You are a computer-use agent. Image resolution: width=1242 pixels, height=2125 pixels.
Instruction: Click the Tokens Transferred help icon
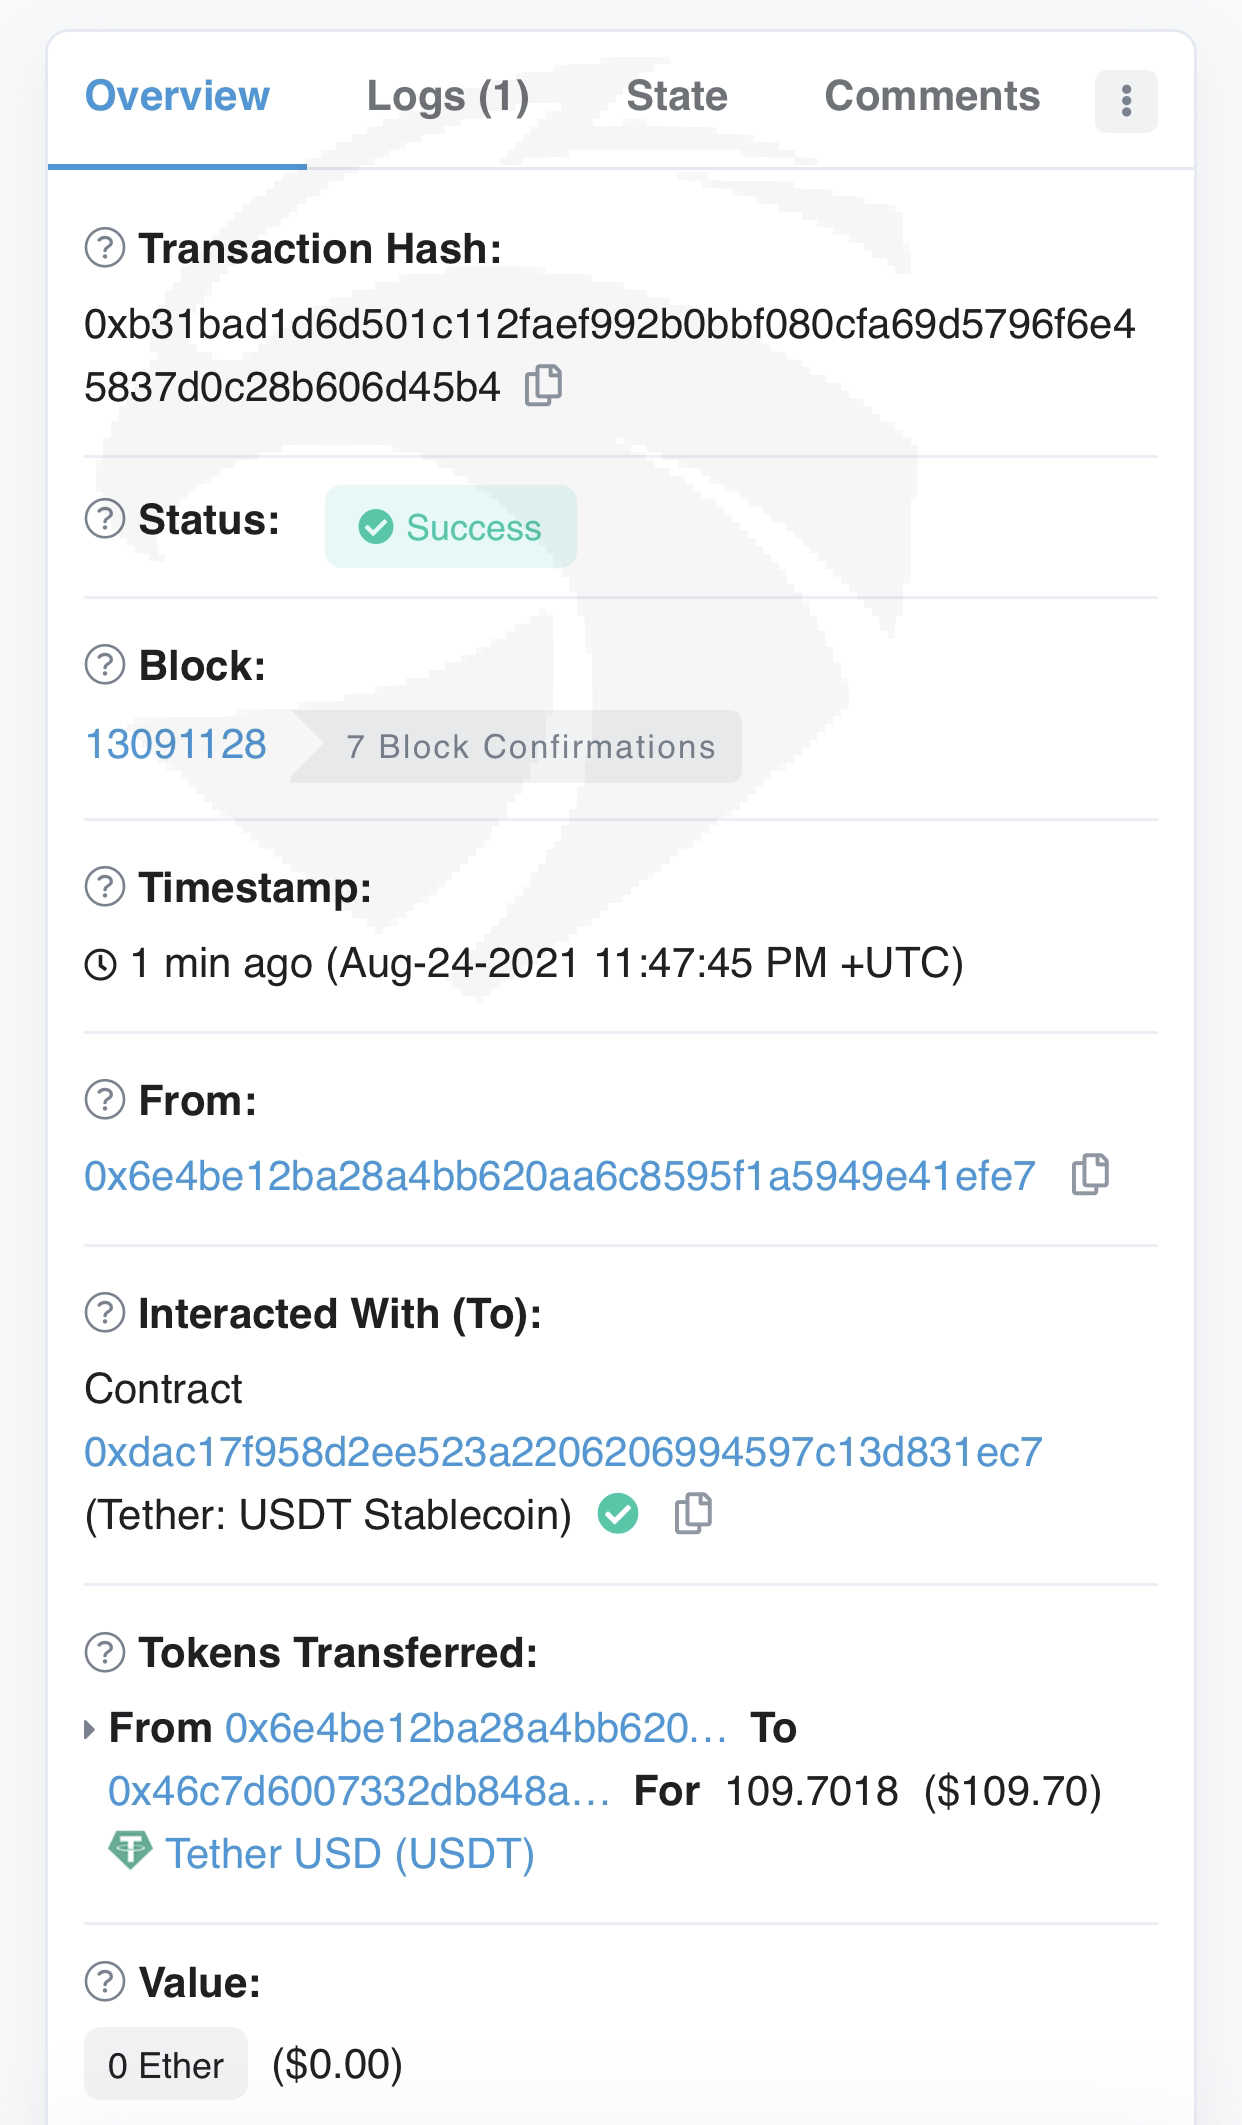(x=105, y=1652)
